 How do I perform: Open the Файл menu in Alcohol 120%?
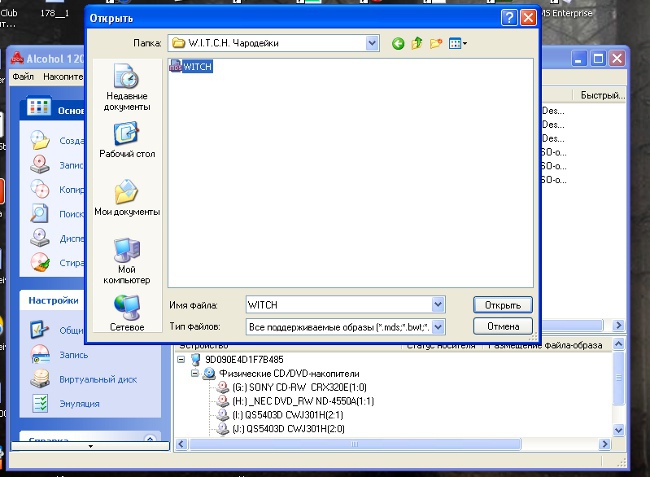[23, 77]
